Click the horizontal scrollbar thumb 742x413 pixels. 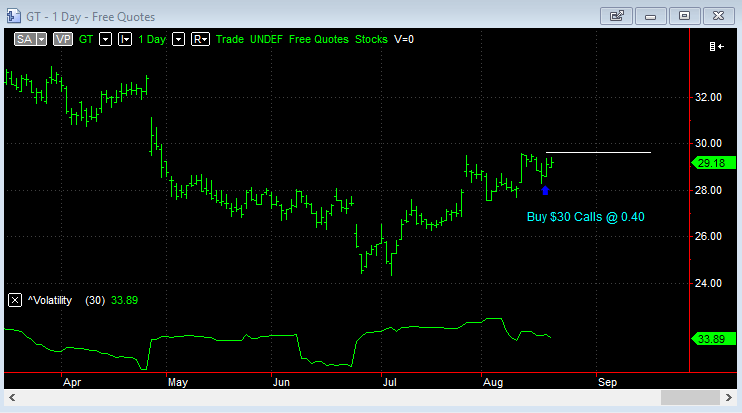(x=690, y=398)
